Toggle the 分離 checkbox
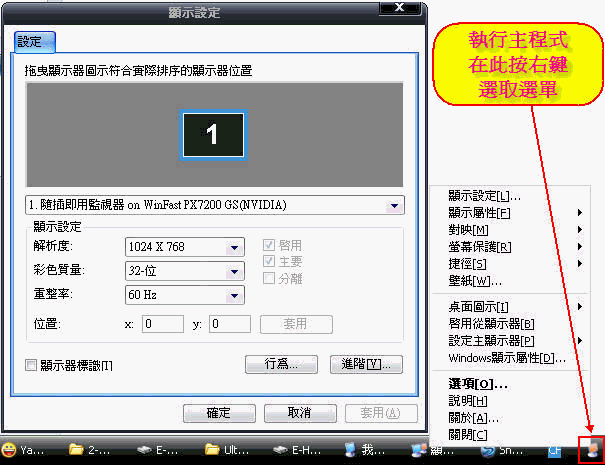The width and height of the screenshot is (605, 465). click(268, 277)
